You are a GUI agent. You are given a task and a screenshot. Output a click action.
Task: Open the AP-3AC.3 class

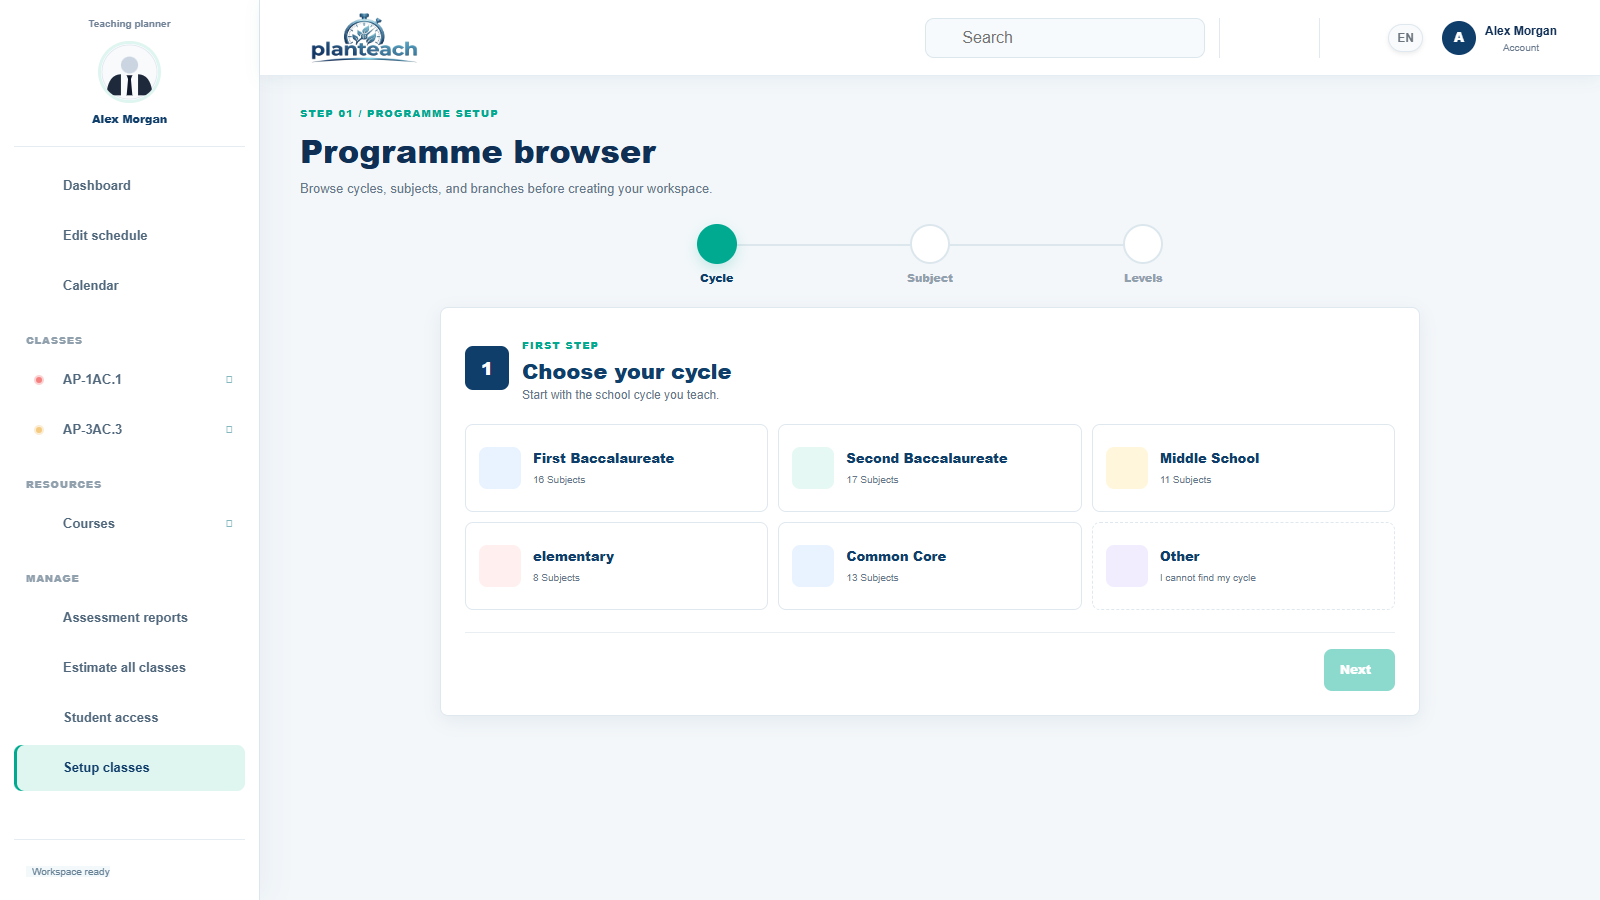129,430
